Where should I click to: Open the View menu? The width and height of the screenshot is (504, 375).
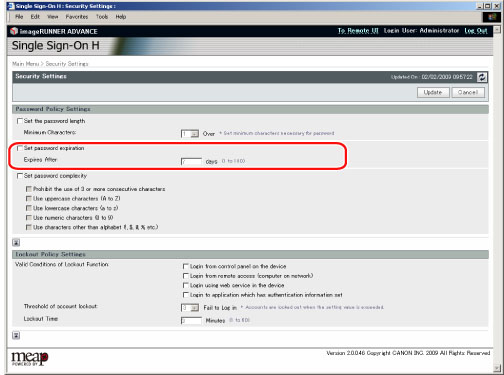(53, 17)
